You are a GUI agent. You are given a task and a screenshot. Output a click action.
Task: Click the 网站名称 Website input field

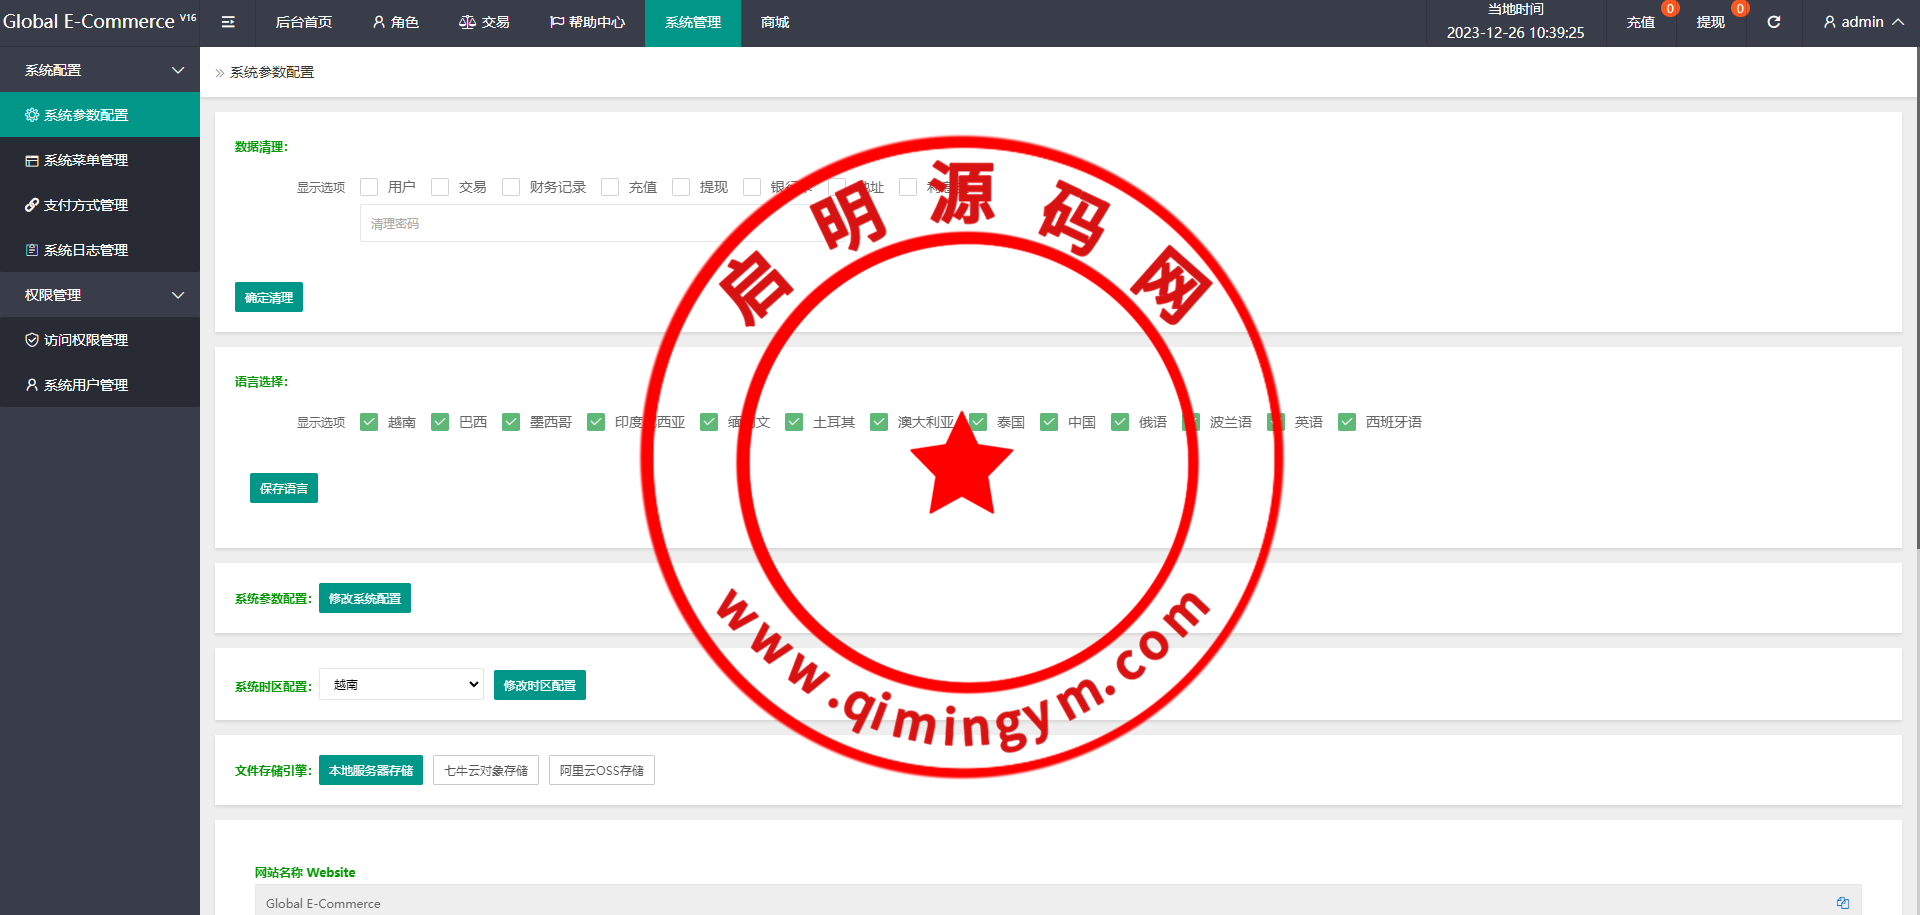pos(1058,902)
